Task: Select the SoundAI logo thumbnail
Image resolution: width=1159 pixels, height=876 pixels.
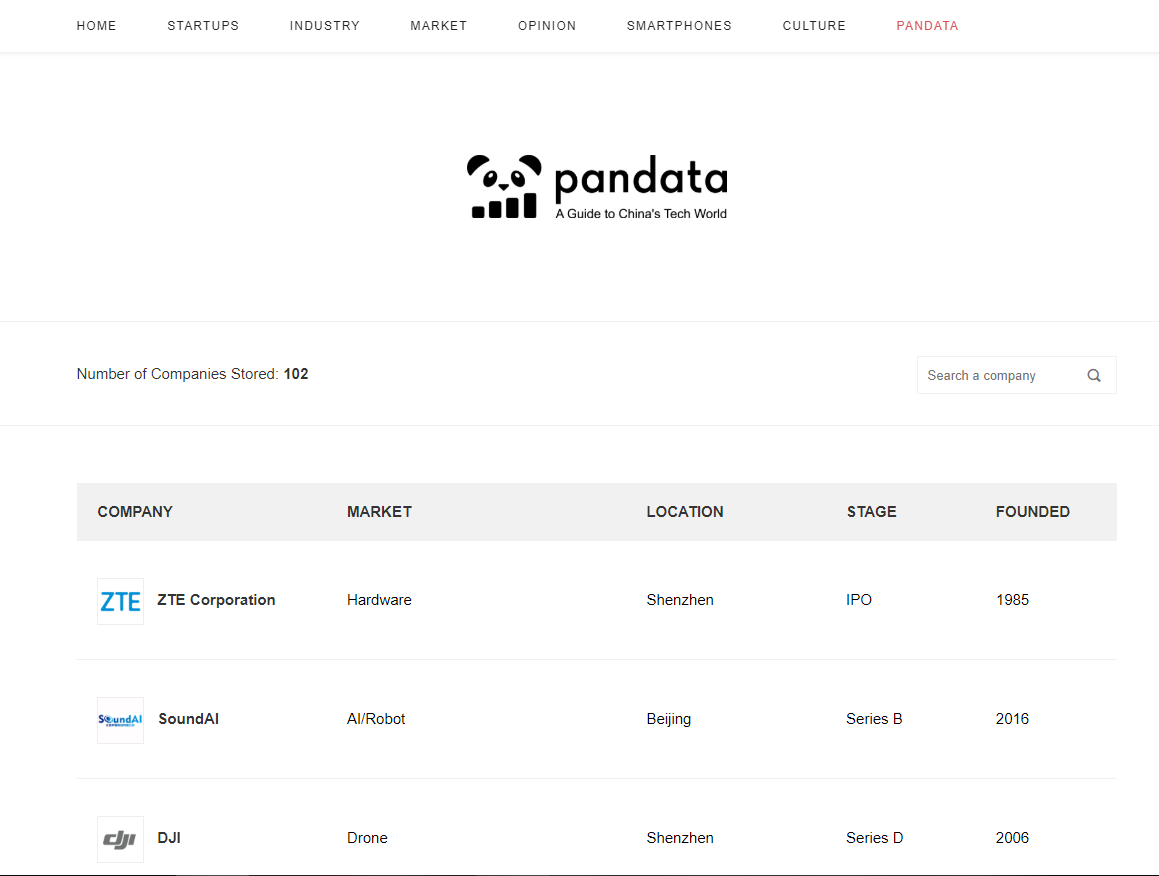Action: coord(120,719)
